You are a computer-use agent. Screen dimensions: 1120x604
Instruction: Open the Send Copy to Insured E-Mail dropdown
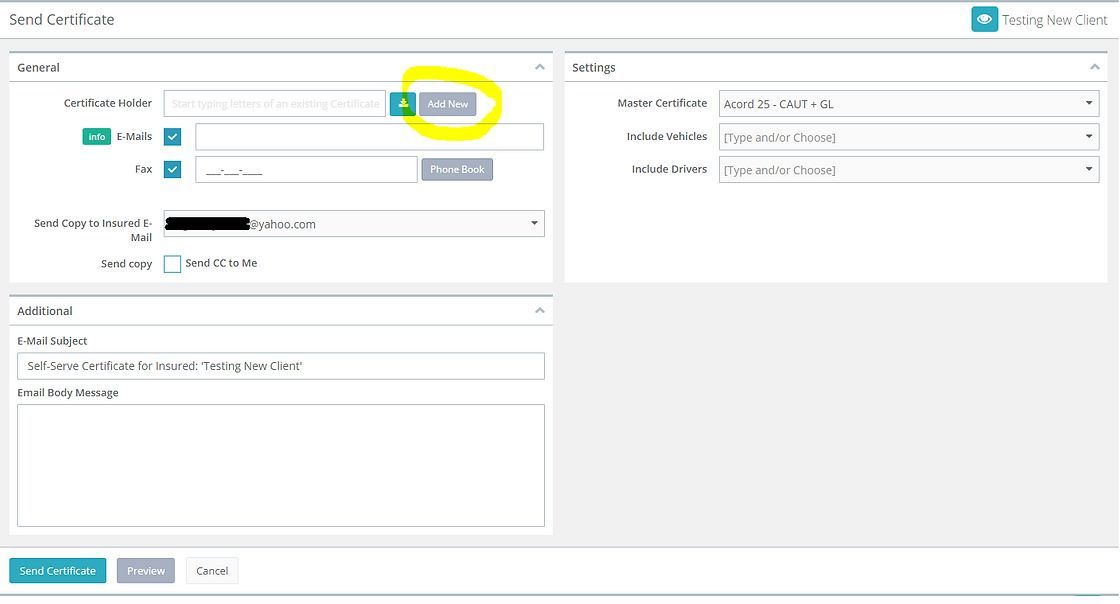tap(534, 223)
